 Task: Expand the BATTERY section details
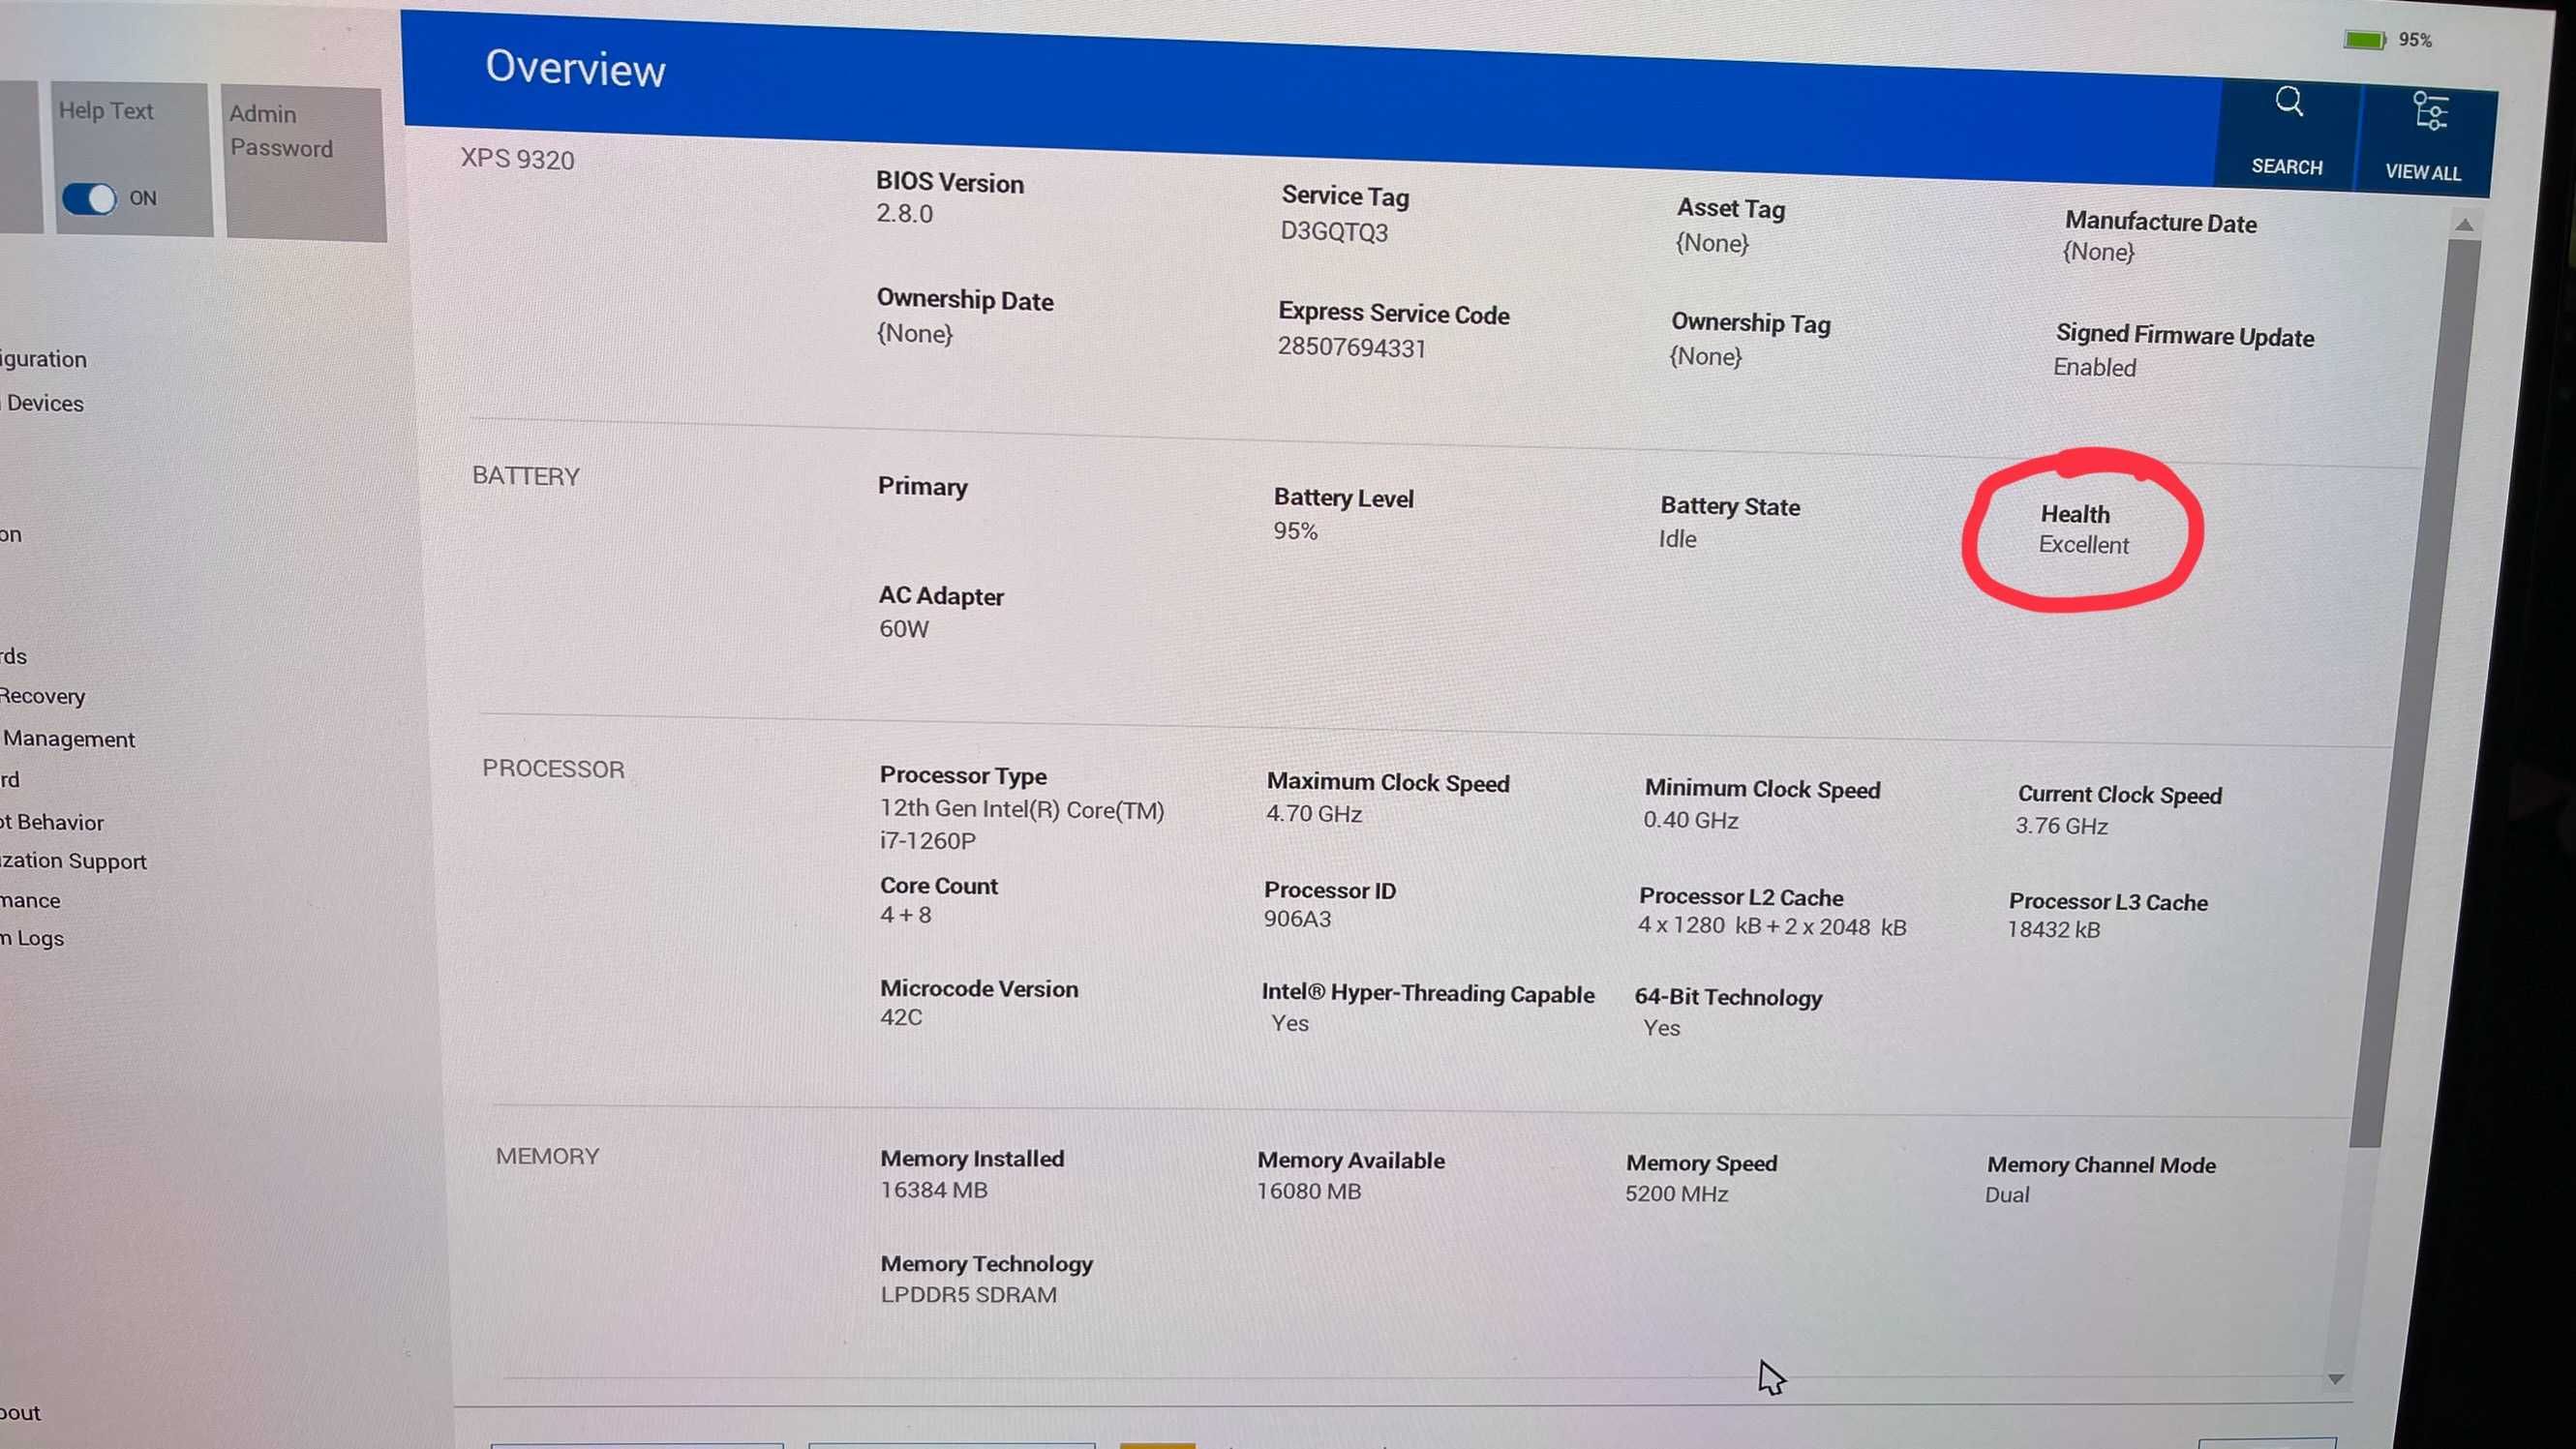point(526,474)
